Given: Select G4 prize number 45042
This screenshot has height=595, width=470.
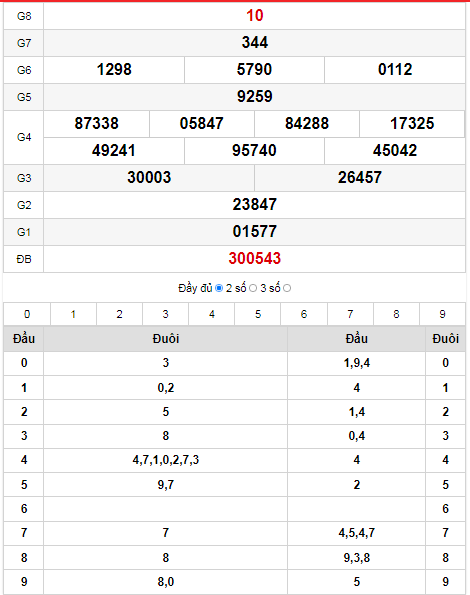Looking at the screenshot, I should 395,151.
